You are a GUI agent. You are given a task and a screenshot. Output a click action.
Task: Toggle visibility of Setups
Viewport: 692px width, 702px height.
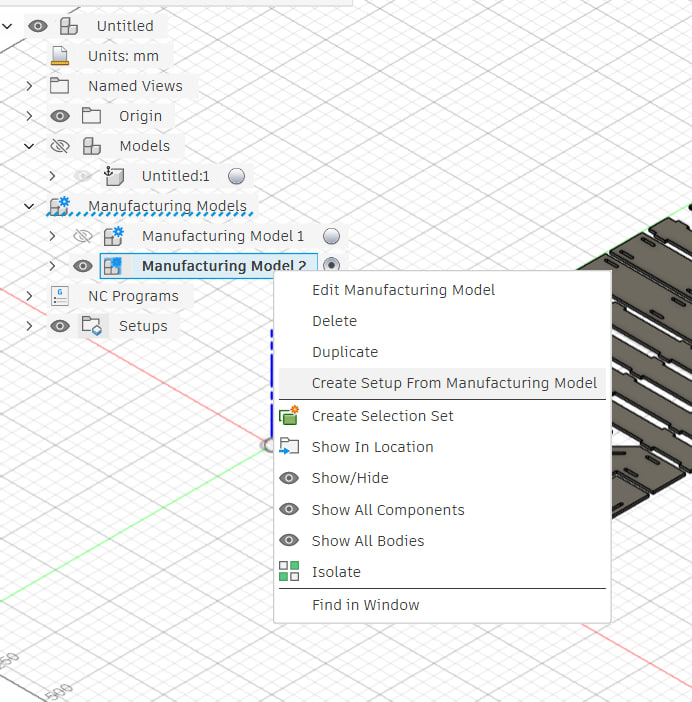pyautogui.click(x=60, y=326)
